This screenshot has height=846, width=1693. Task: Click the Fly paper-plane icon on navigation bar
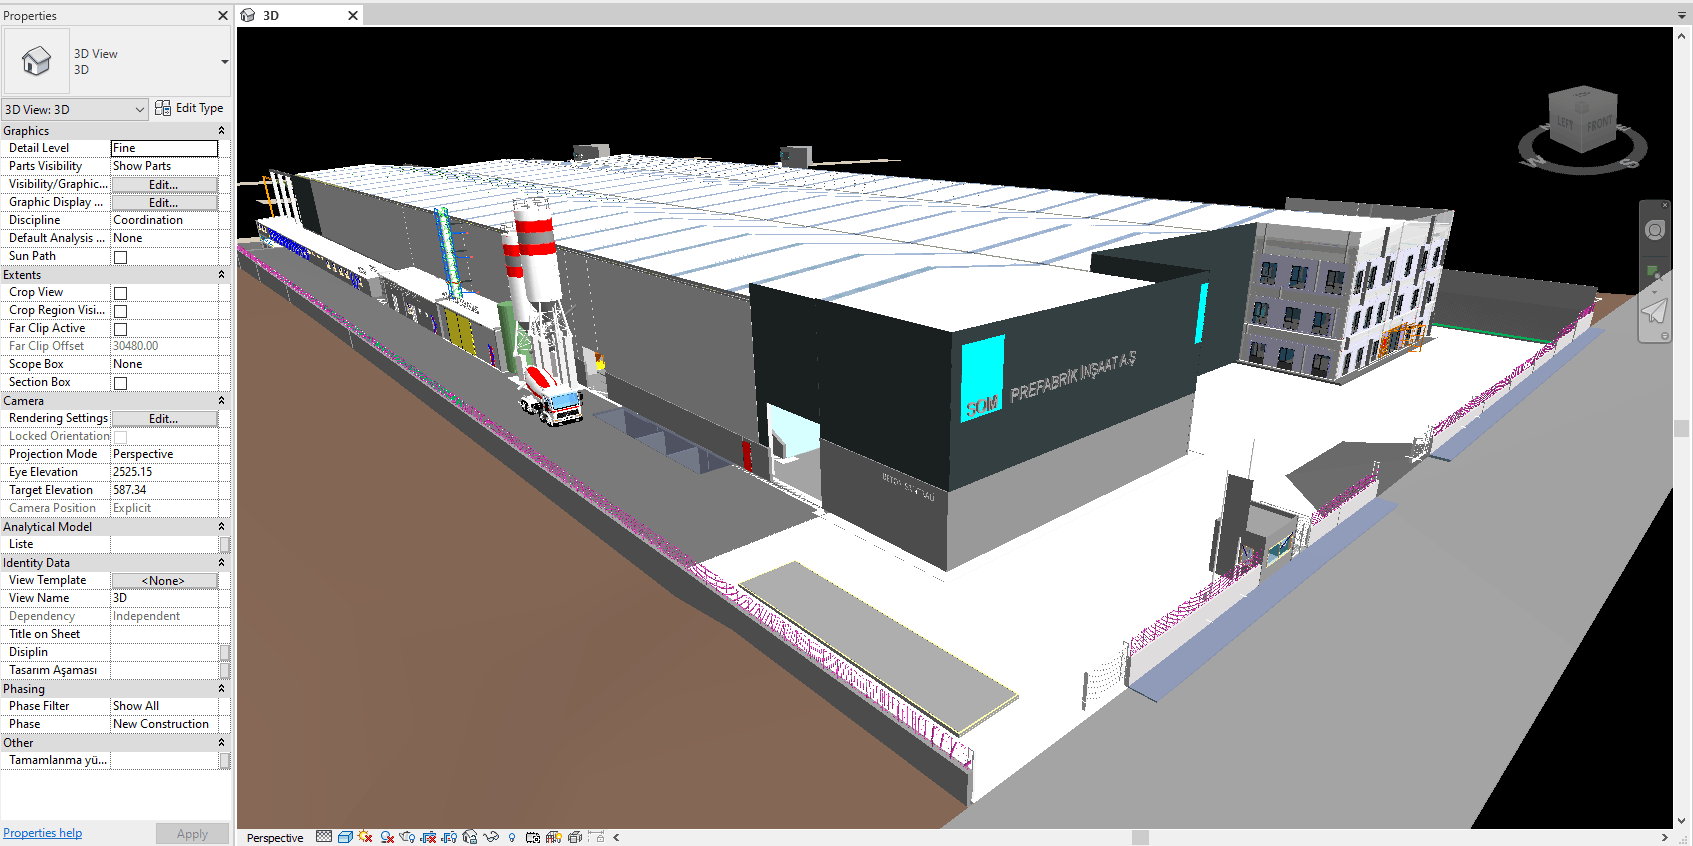click(1655, 311)
